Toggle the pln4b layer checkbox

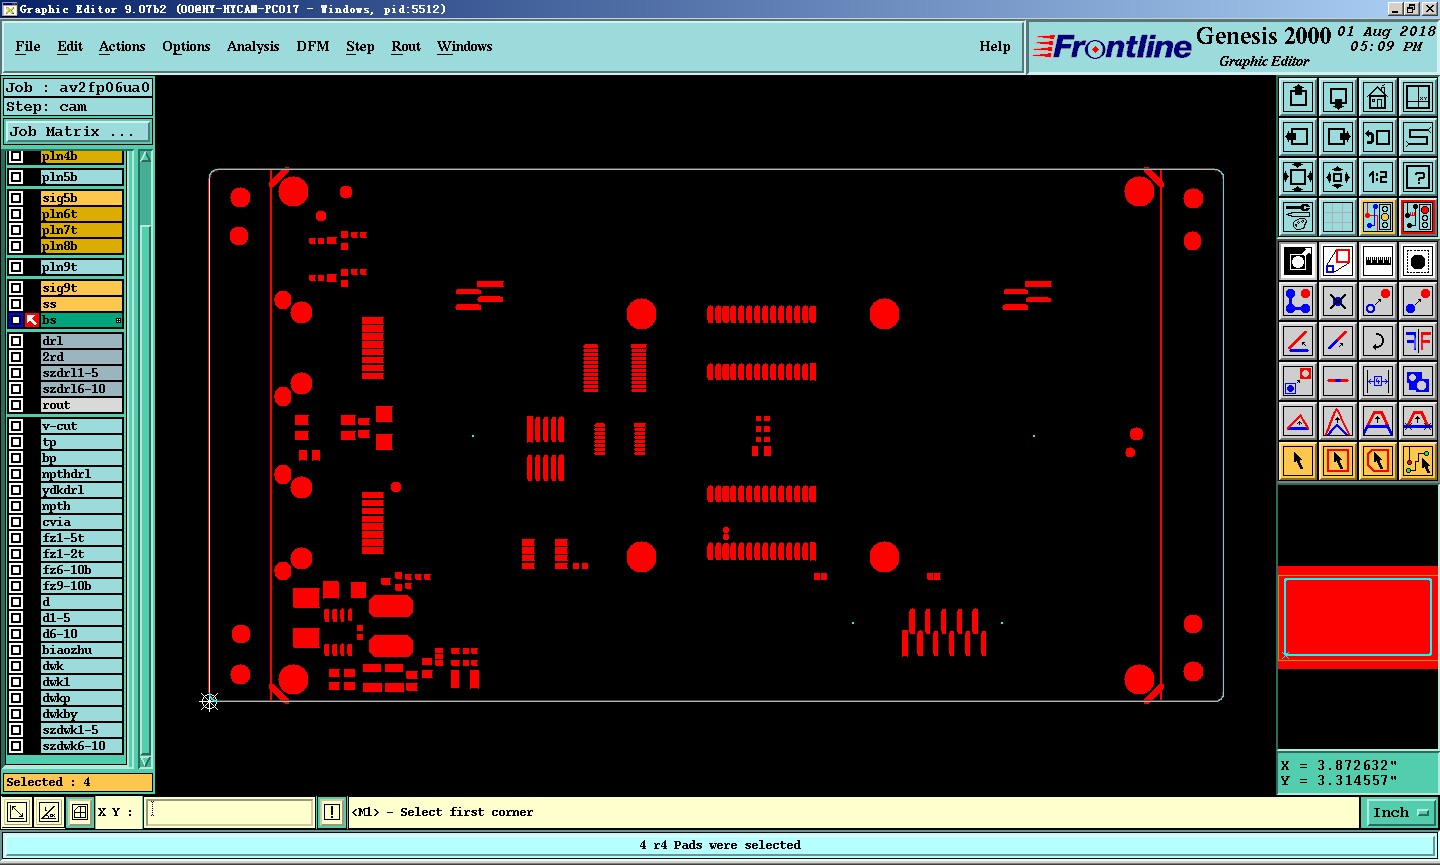pyautogui.click(x=16, y=156)
